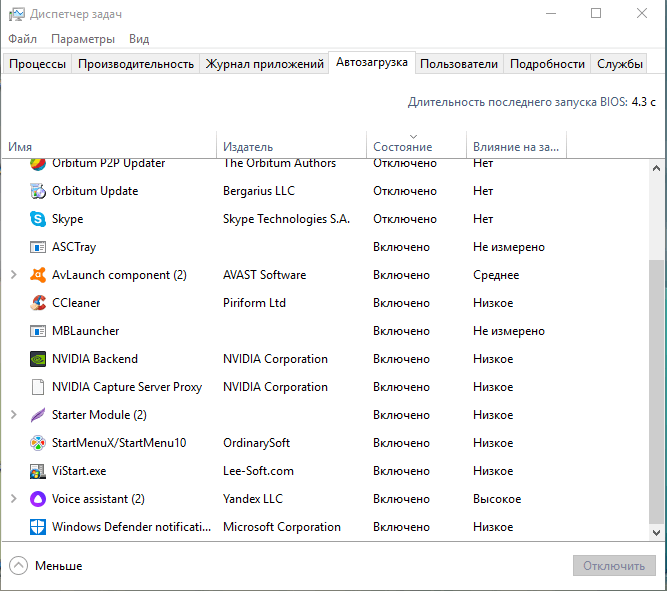The image size is (667, 591).
Task: Click the MBLauncher program icon
Action: pyautogui.click(x=38, y=331)
